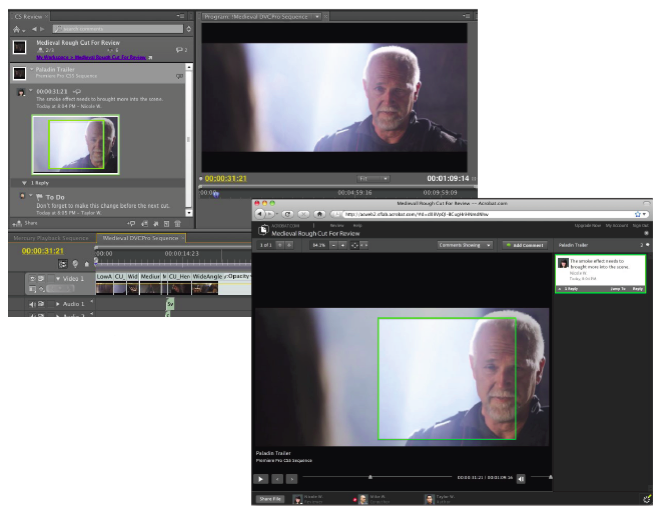
Task: Expand the Audio 1 track
Action: point(58,304)
